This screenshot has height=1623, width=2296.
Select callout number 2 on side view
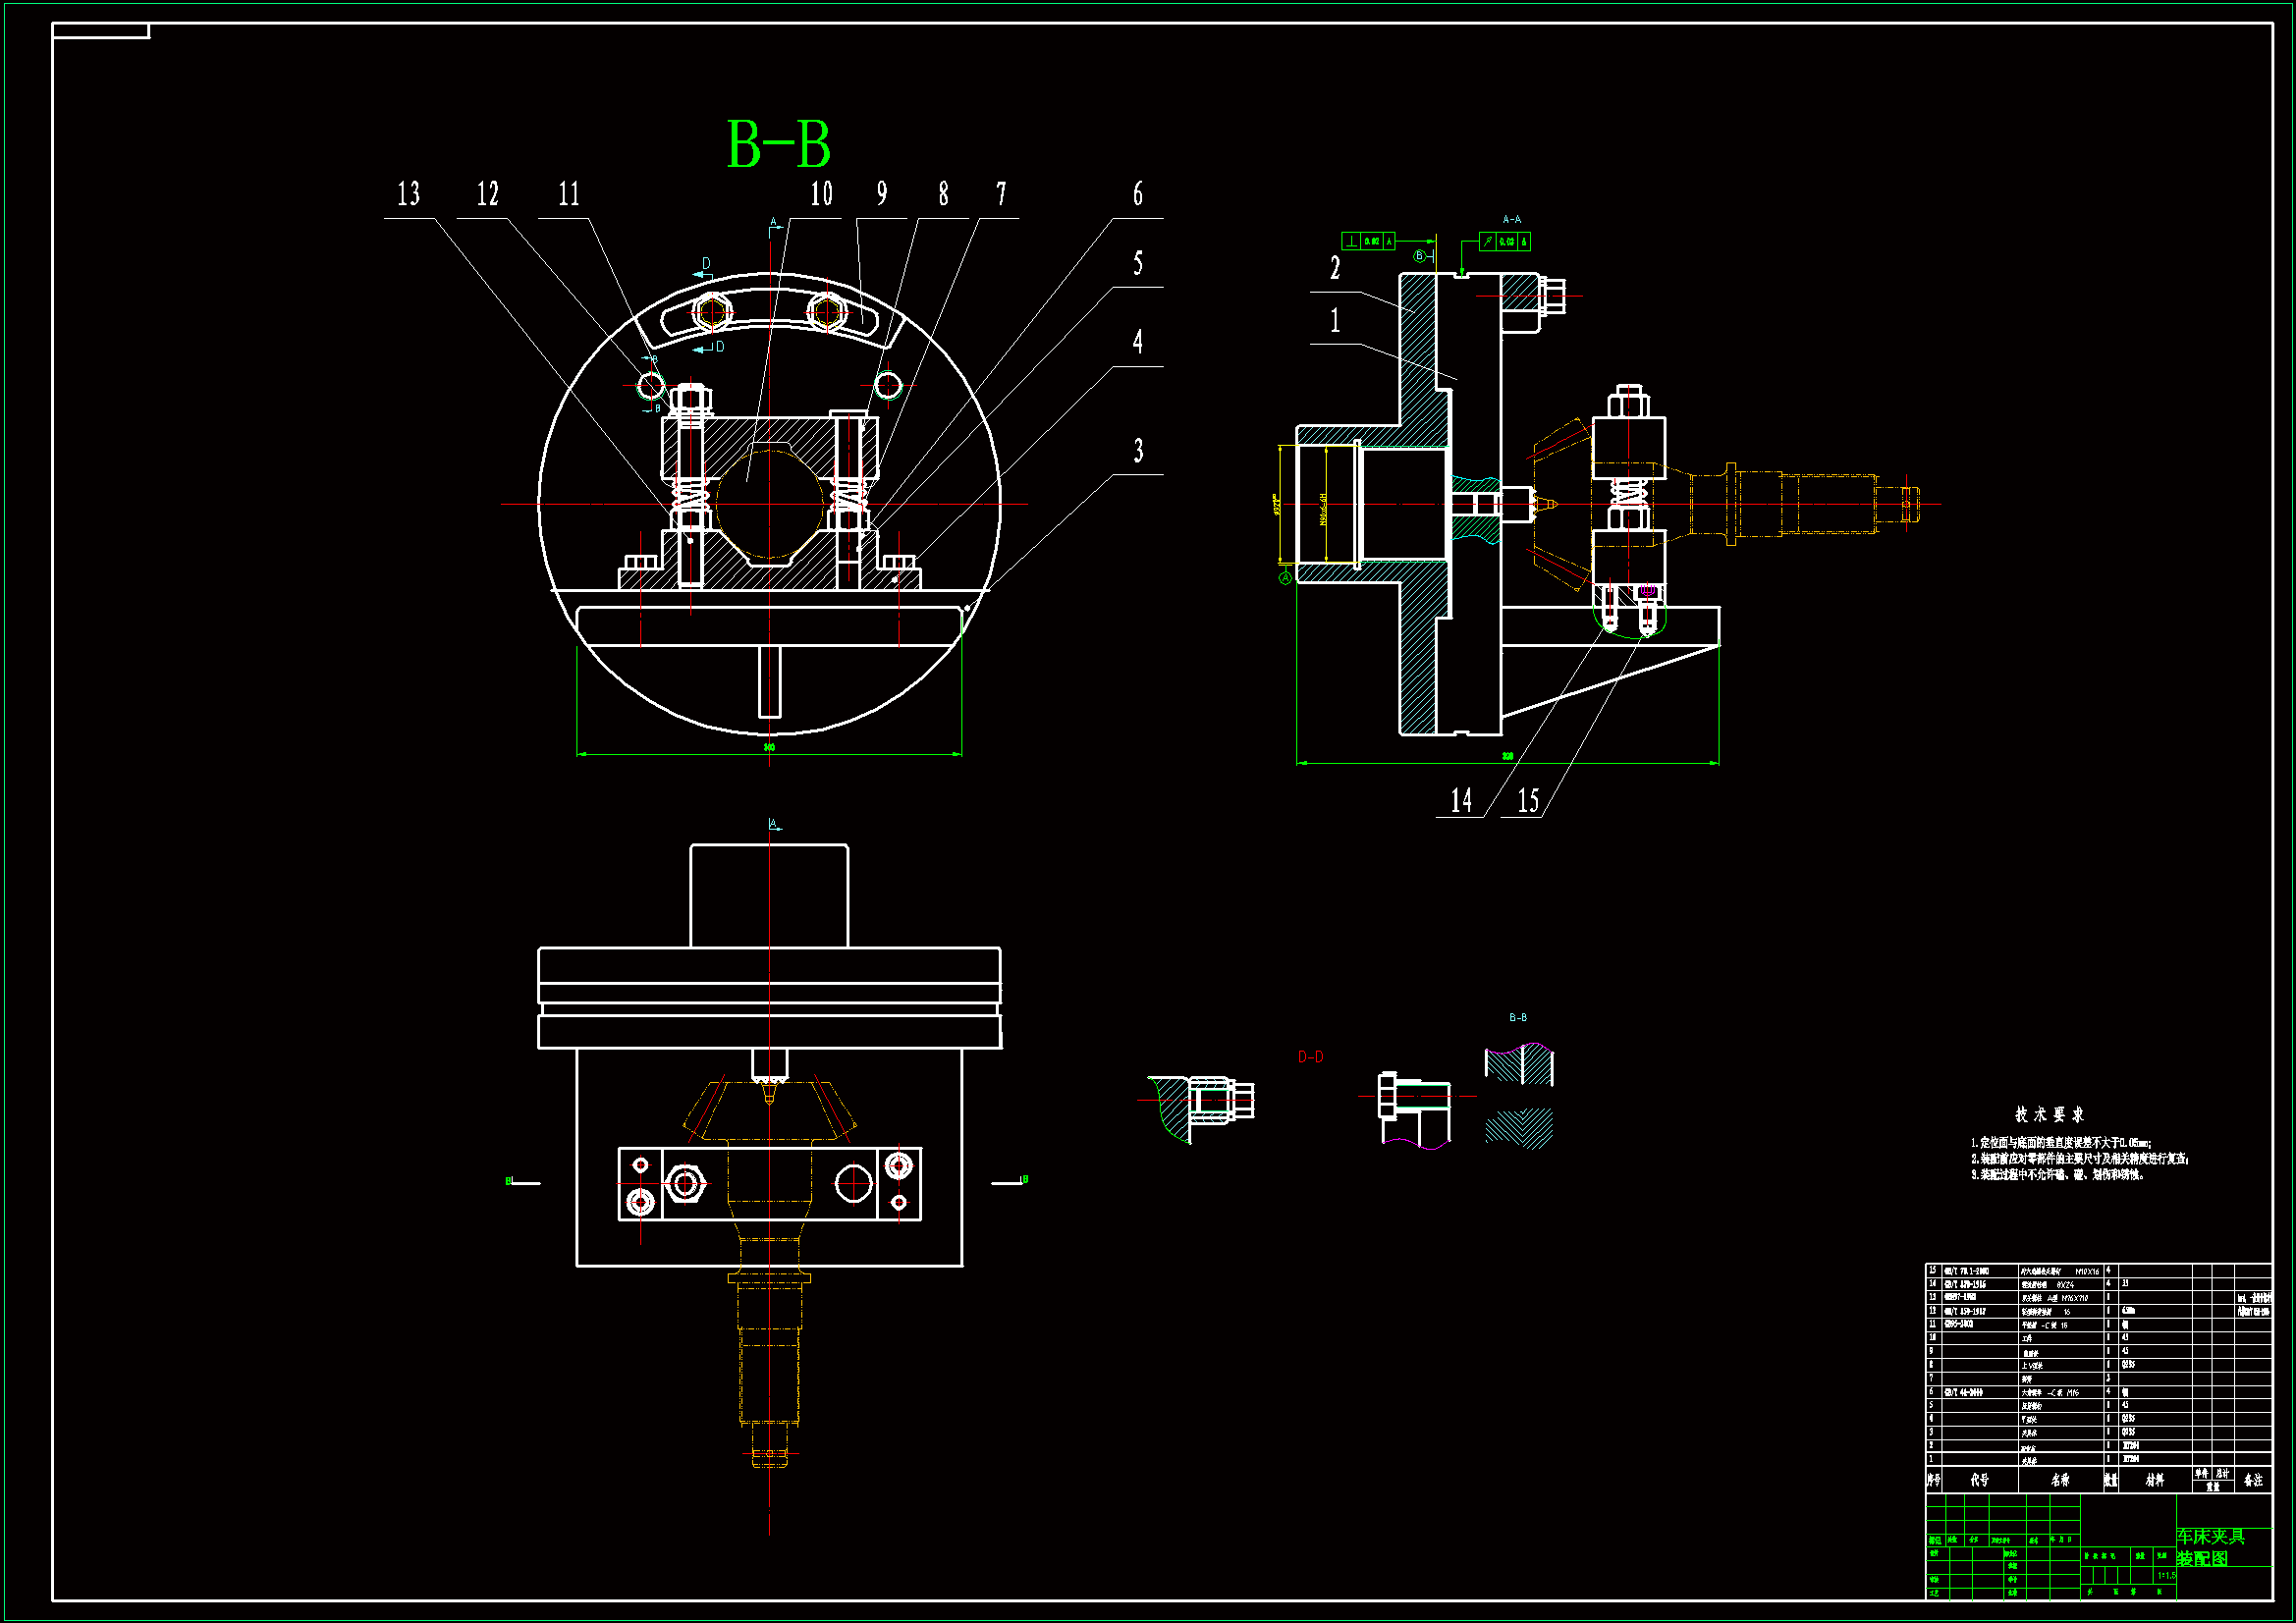coord(1334,268)
